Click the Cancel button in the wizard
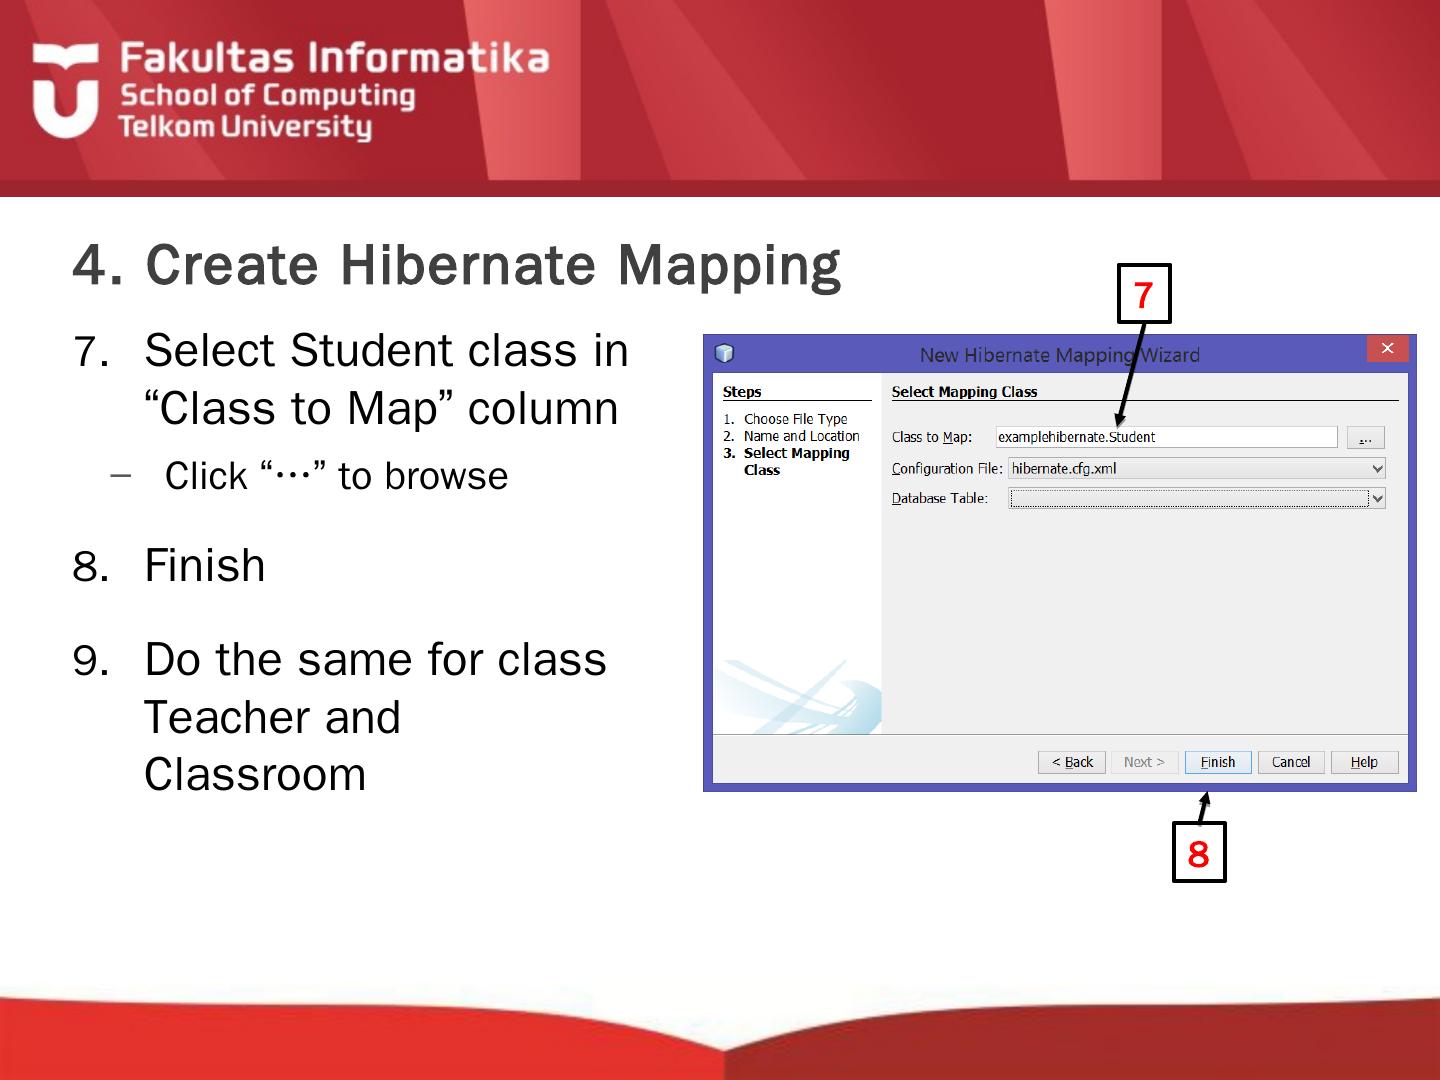This screenshot has height=1080, width=1440. click(x=1291, y=762)
